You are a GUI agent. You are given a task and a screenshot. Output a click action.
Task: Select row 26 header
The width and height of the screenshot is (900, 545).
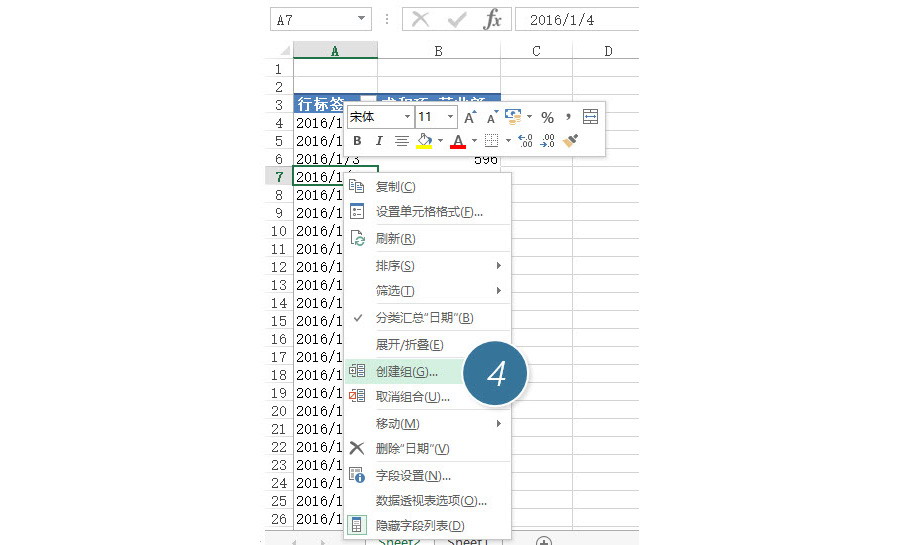click(279, 519)
